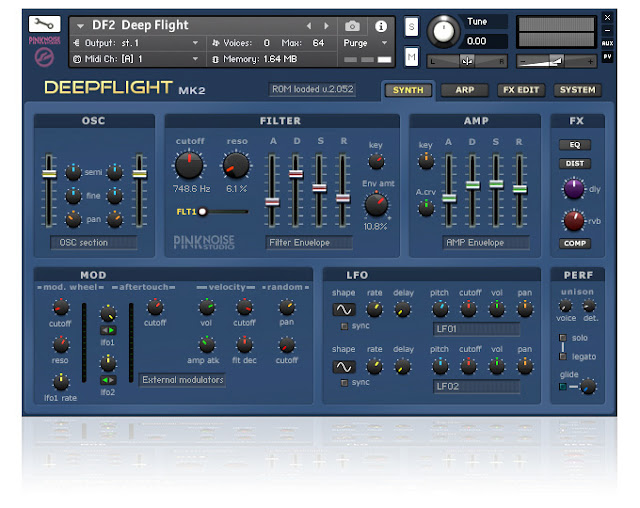Click the filter cutoff knob

[189, 165]
